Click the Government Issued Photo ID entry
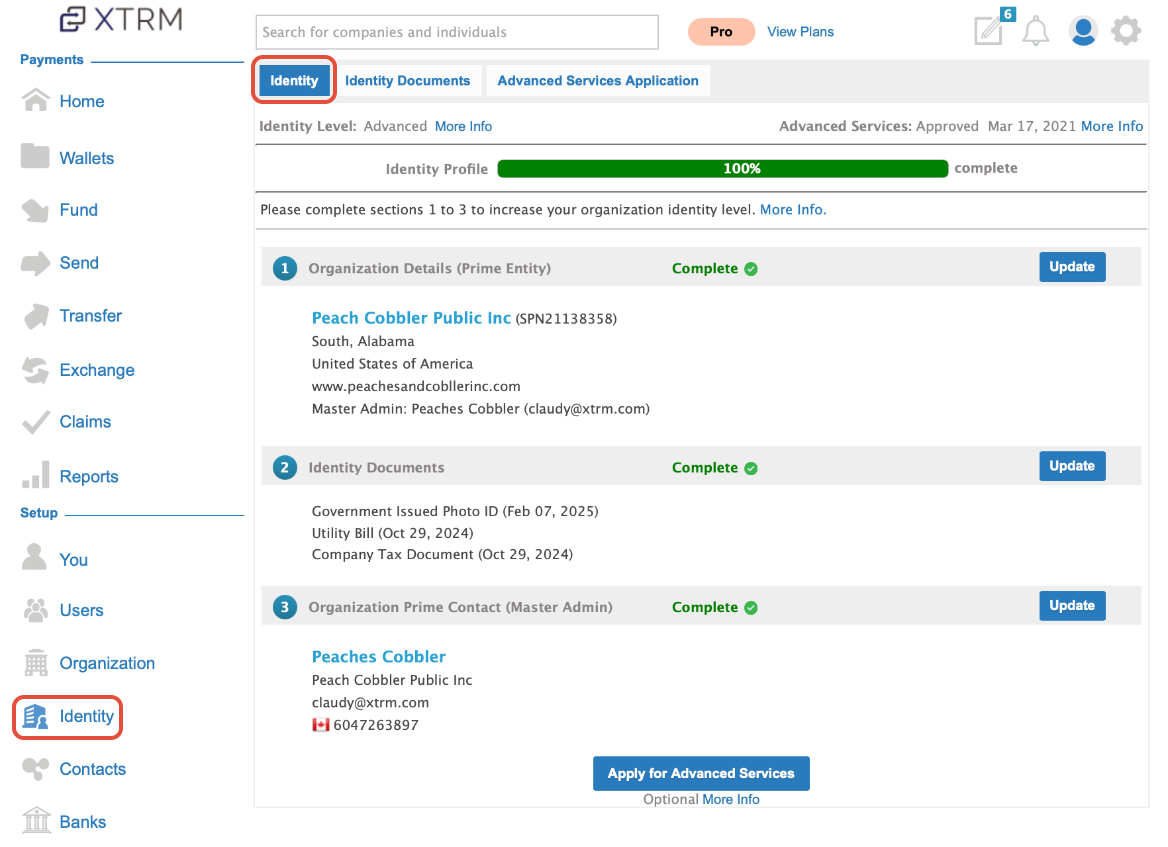This screenshot has width=1168, height=847. pos(455,511)
